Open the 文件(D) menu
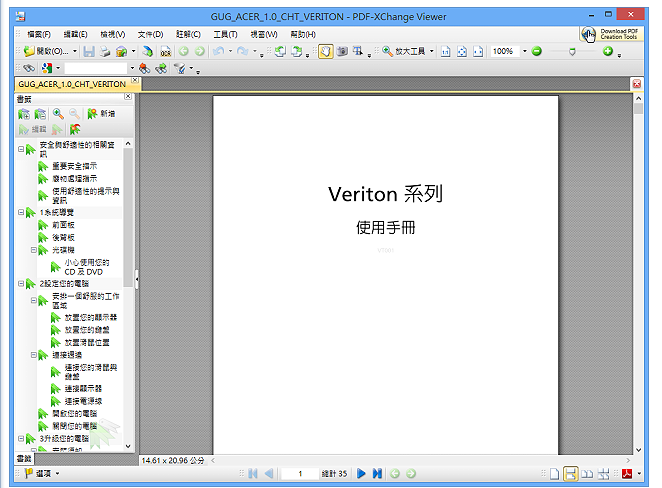Viewport: 662px width, 488px height. [150, 35]
